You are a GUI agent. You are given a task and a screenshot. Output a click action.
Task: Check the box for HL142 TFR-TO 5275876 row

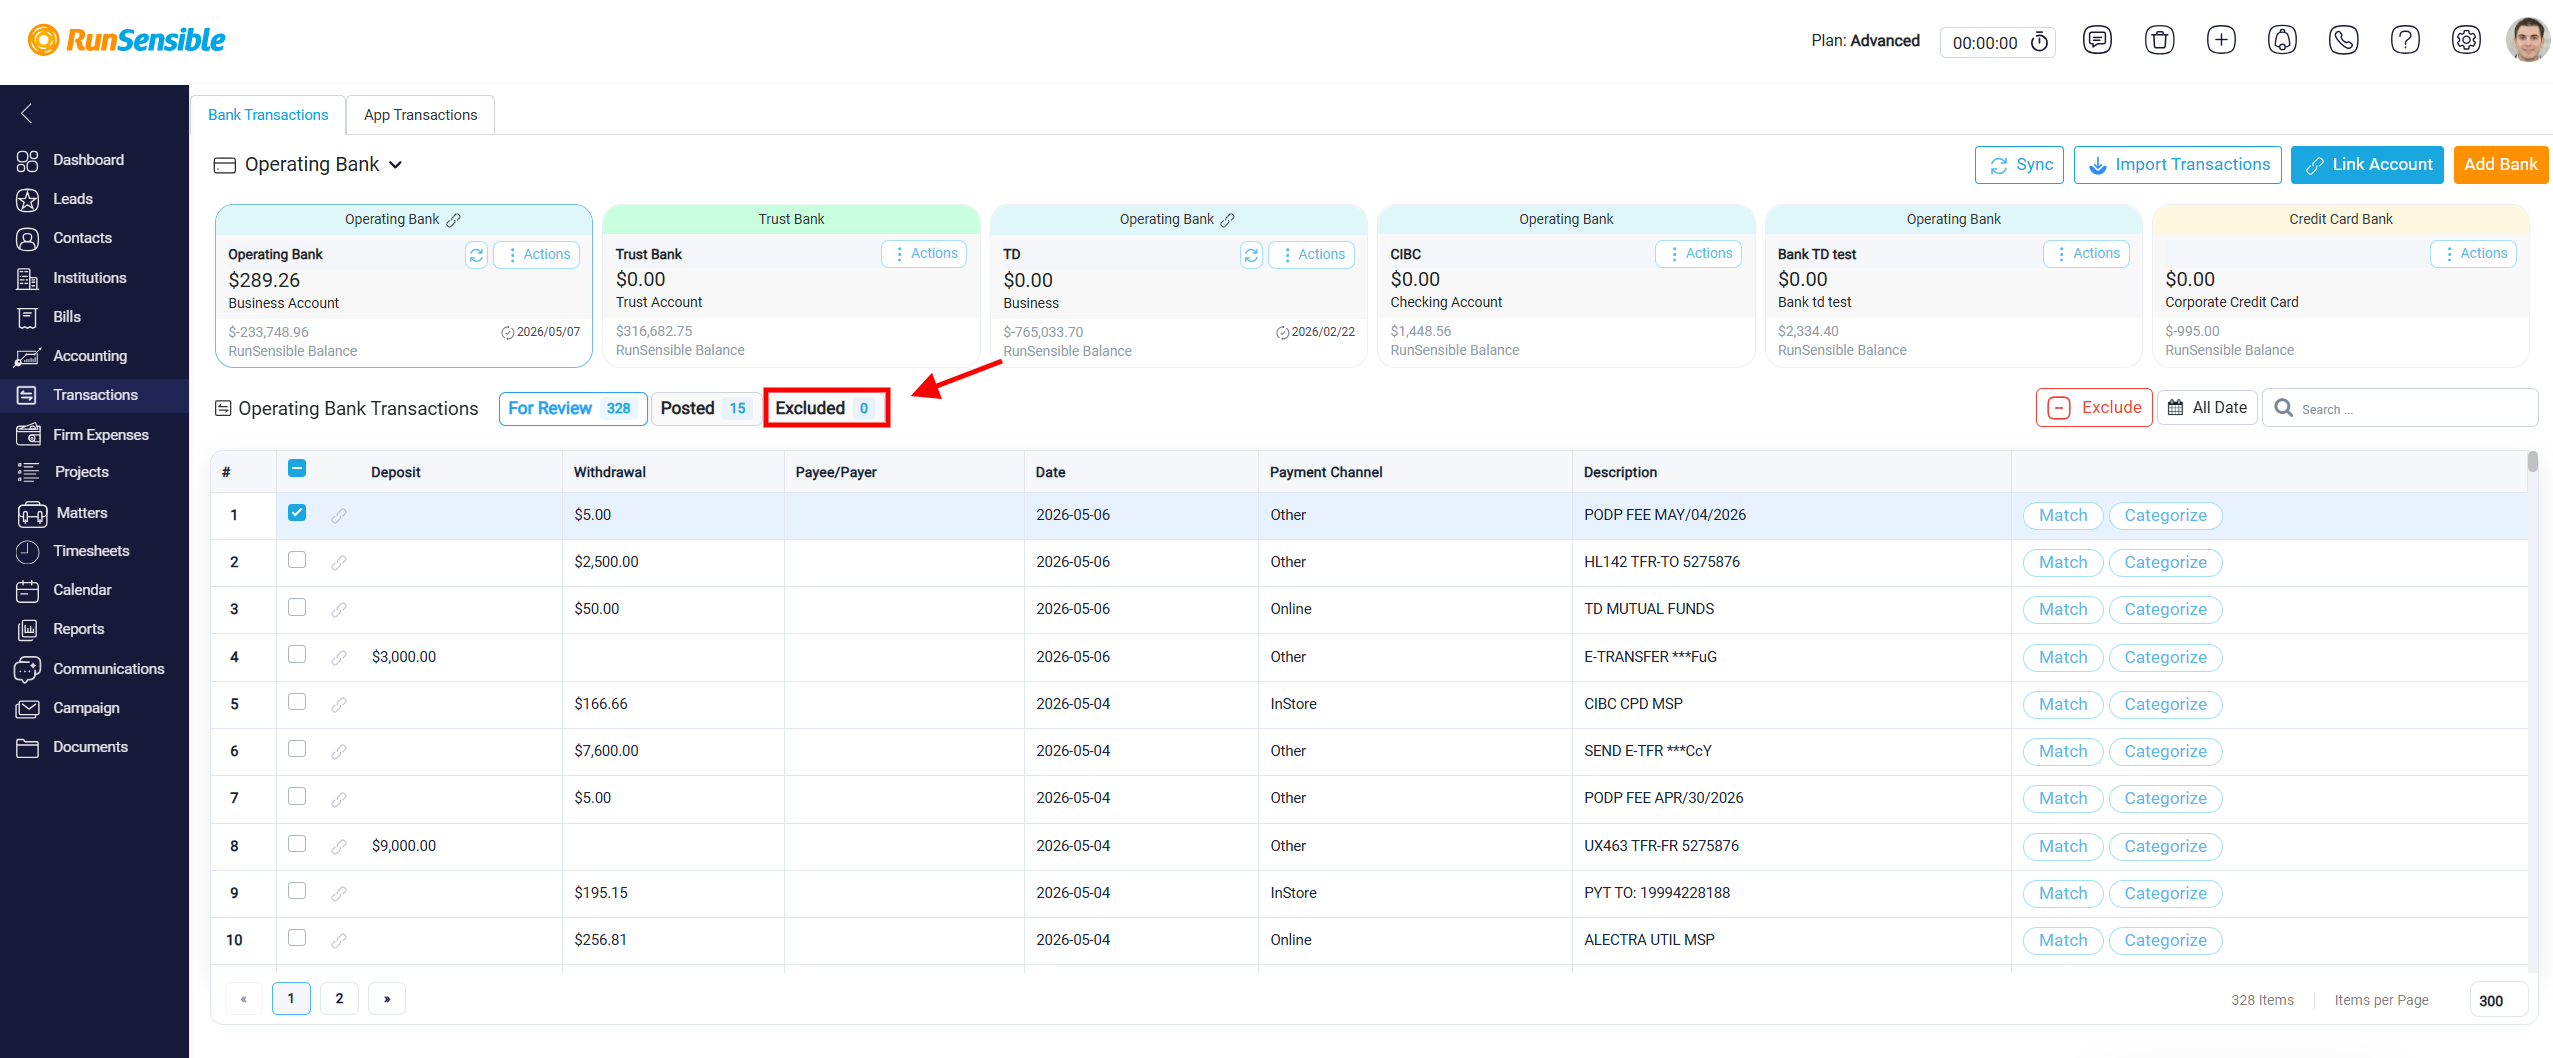tap(297, 560)
